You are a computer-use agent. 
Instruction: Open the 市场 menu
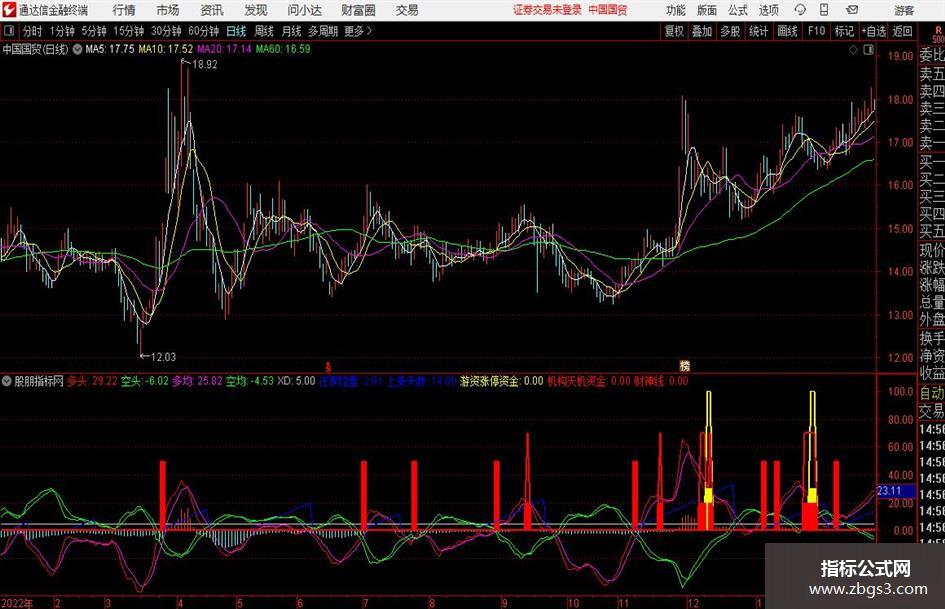point(168,10)
